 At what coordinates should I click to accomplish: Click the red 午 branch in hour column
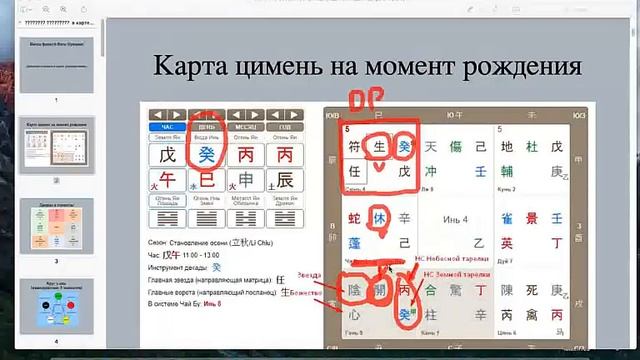tap(168, 180)
